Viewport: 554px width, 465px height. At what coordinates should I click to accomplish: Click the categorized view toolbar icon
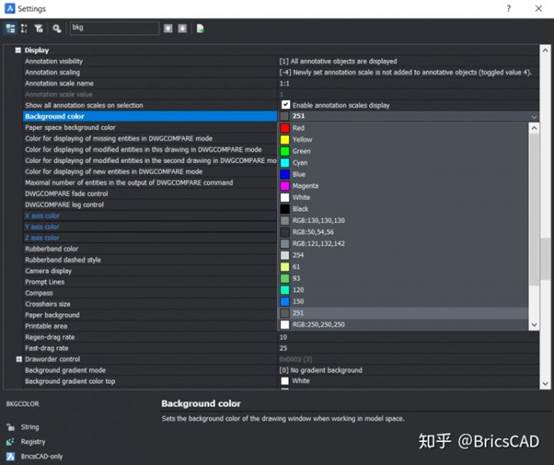point(10,28)
